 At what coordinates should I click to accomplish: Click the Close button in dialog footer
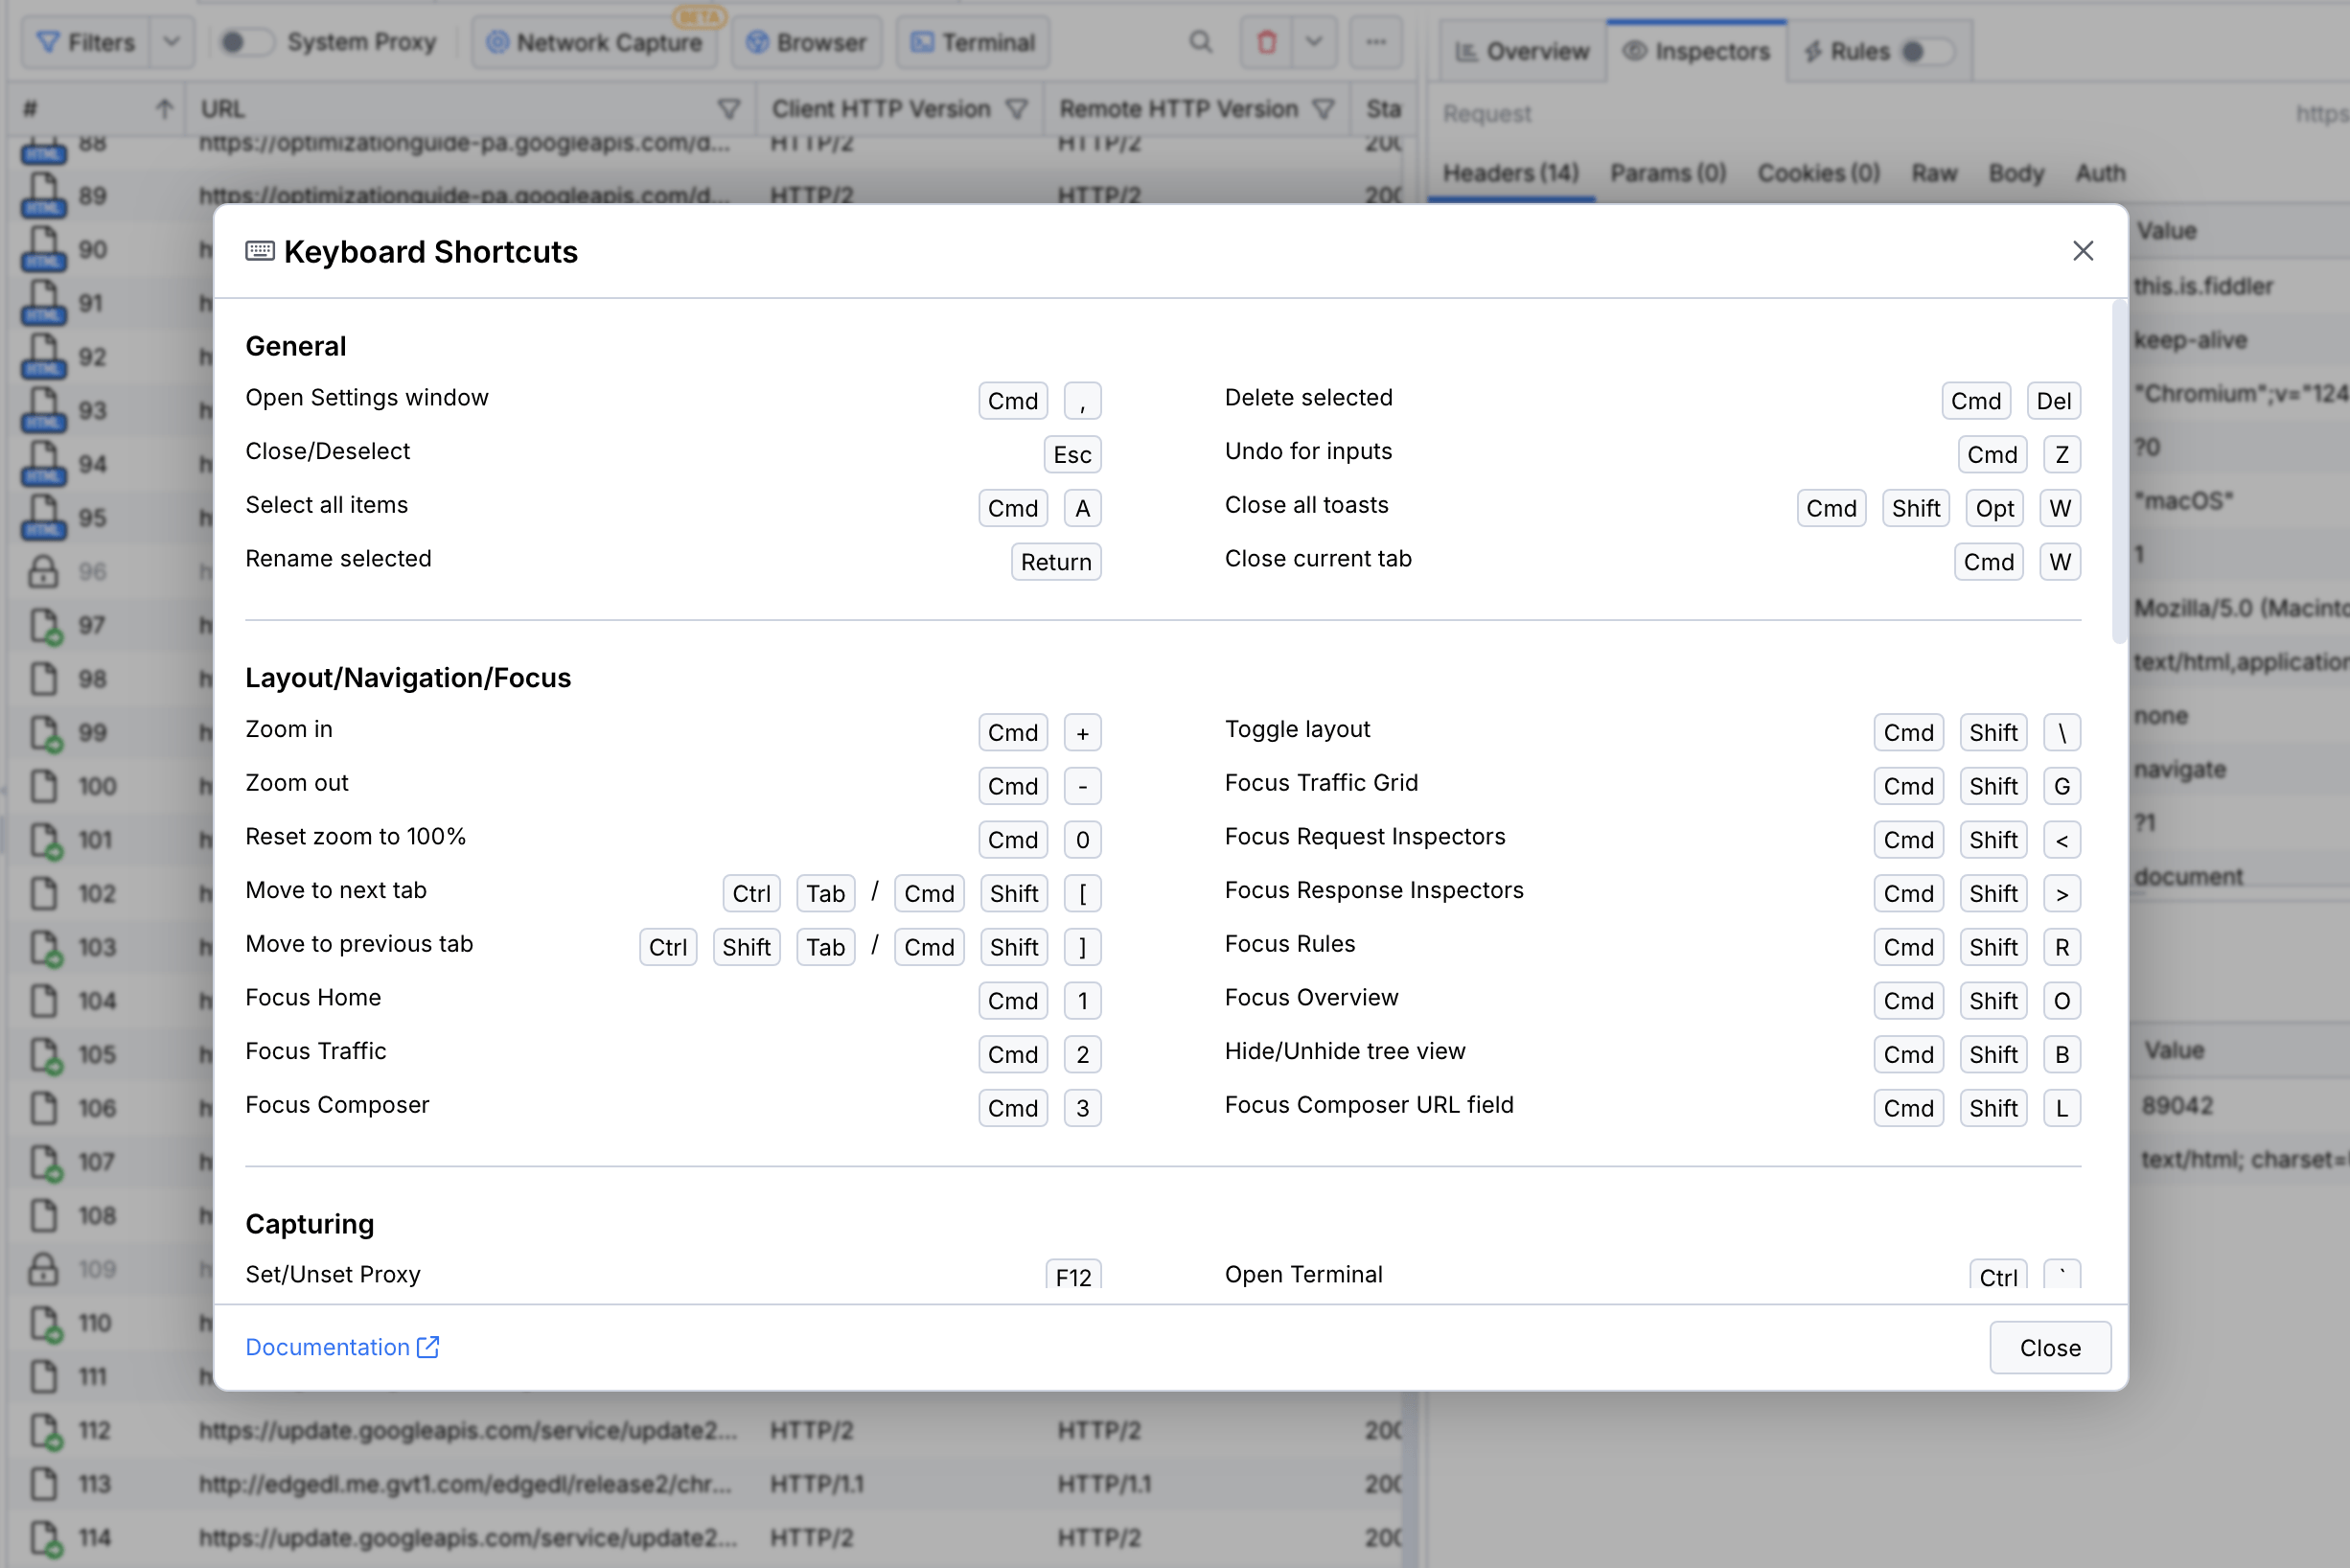pos(2049,1347)
